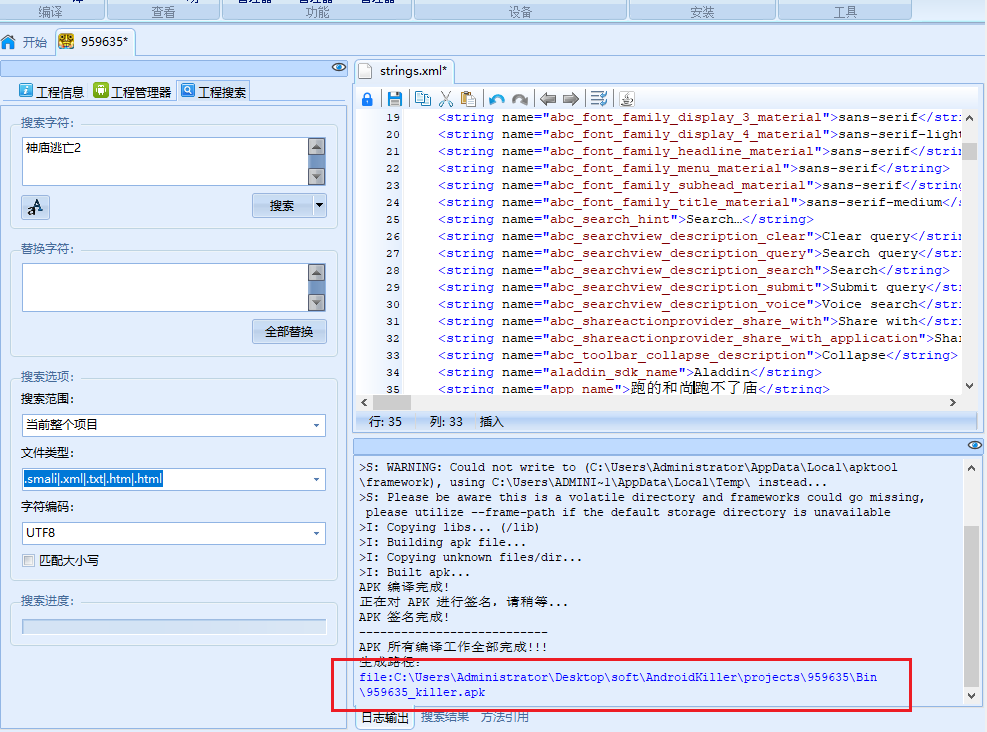The image size is (987, 732).
Task: Click the 编译 ribbon group label
Action: click(x=50, y=12)
